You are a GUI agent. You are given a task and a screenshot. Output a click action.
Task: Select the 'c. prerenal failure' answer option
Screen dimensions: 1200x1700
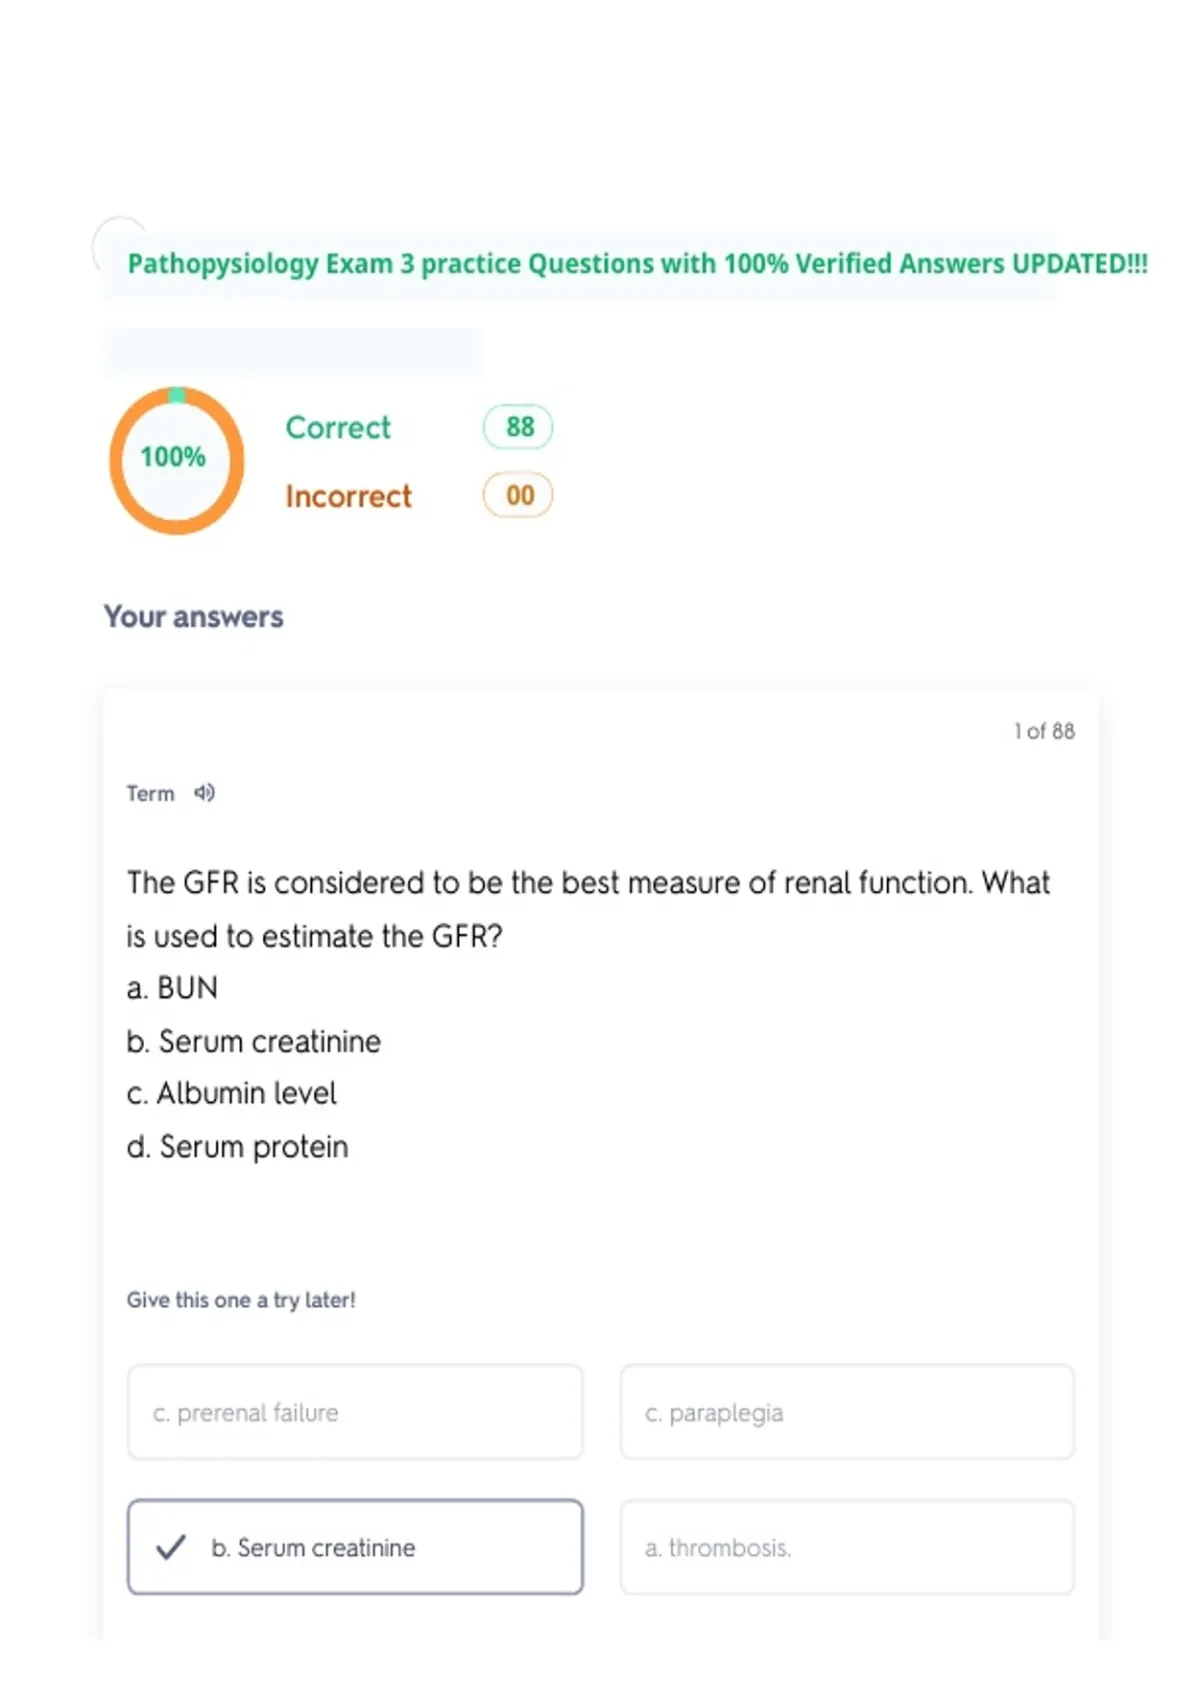[355, 1412]
